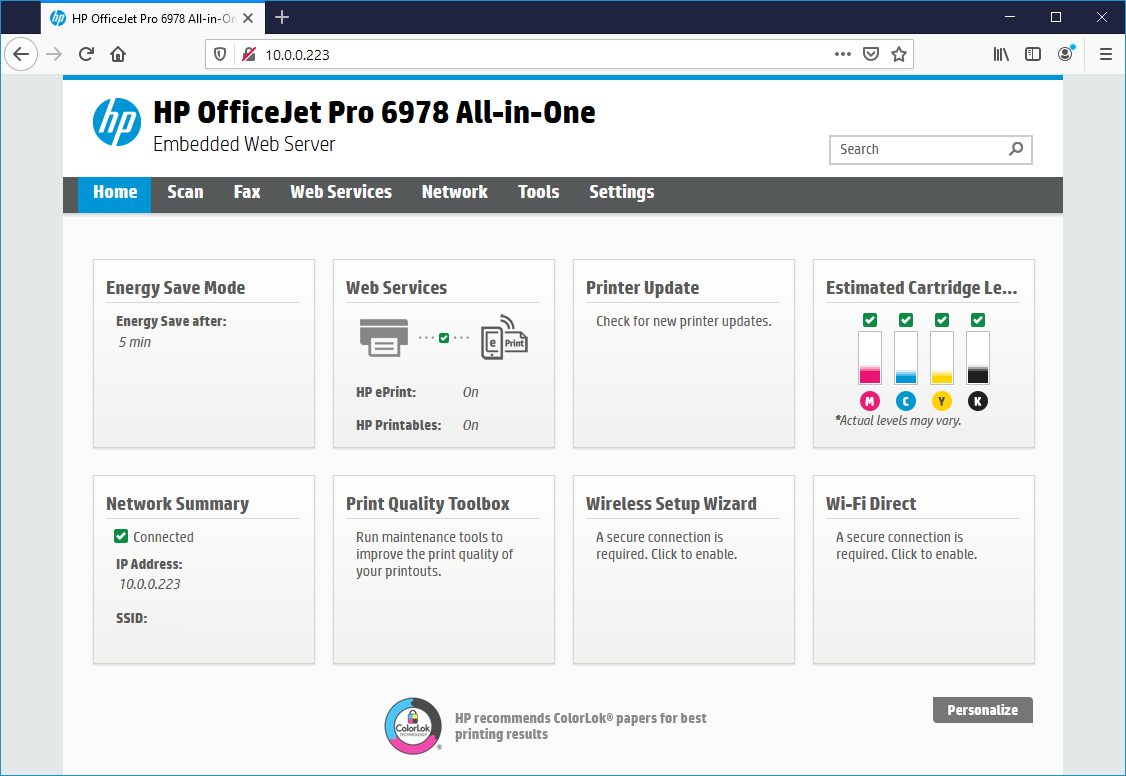Save page to Pocket icon
Viewport: 1126px width, 776px height.
pos(870,55)
